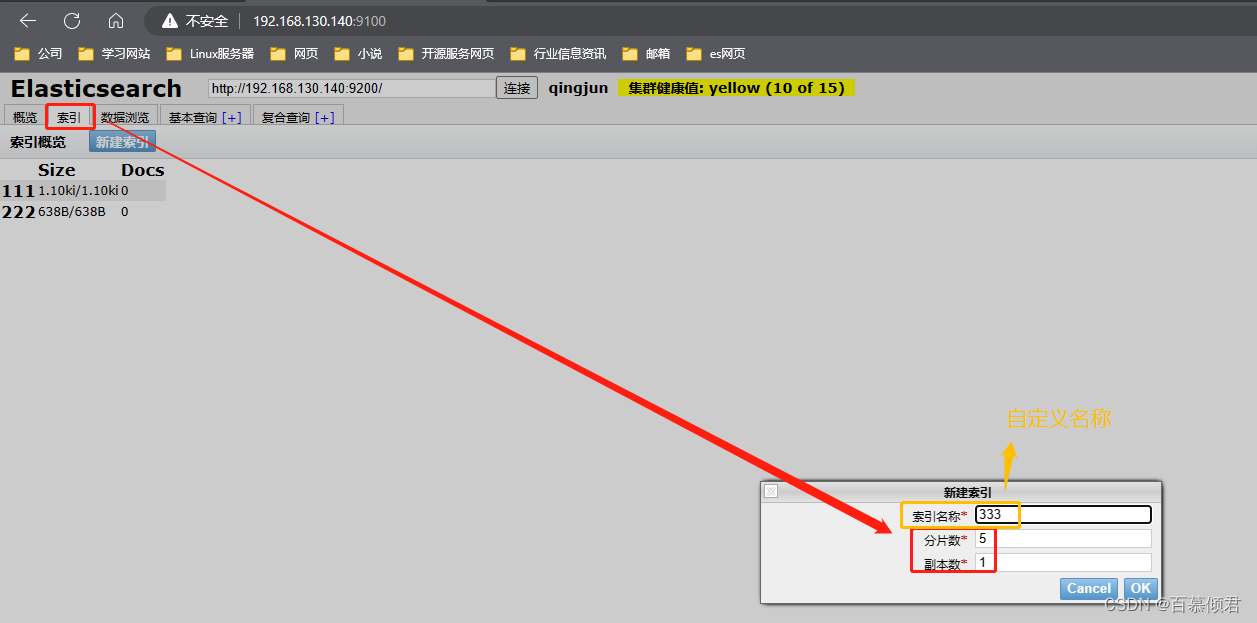Close the 新建索引 dialog via its X icon

tap(771, 492)
